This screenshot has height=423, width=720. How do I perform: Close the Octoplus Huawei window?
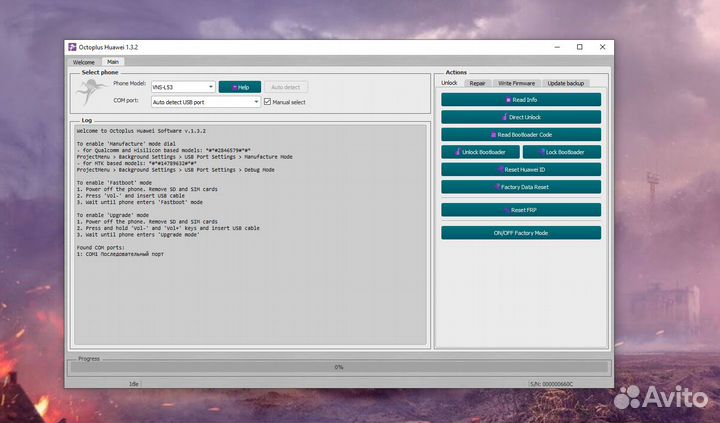click(602, 47)
